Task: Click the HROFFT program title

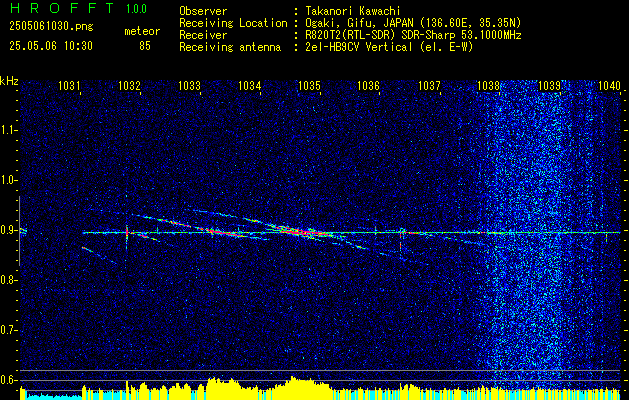Action: click(x=62, y=8)
